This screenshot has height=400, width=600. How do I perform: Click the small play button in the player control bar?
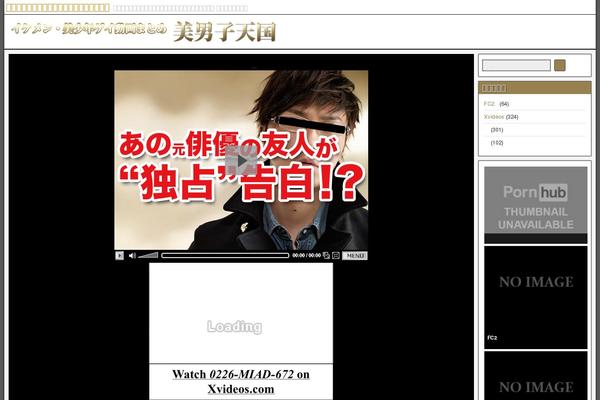coord(119,255)
